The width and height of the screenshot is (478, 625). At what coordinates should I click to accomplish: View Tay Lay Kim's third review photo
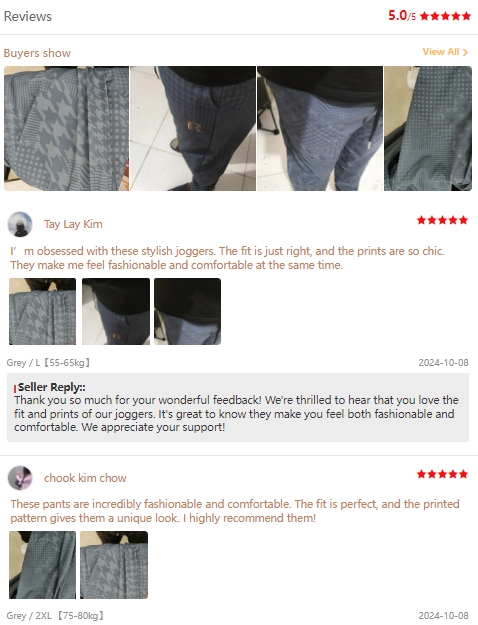tap(187, 311)
